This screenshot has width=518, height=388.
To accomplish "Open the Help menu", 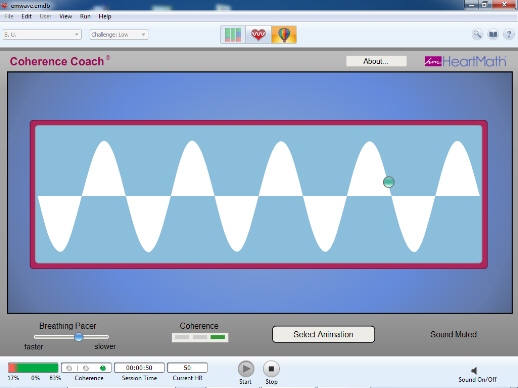I will pyautogui.click(x=105, y=16).
